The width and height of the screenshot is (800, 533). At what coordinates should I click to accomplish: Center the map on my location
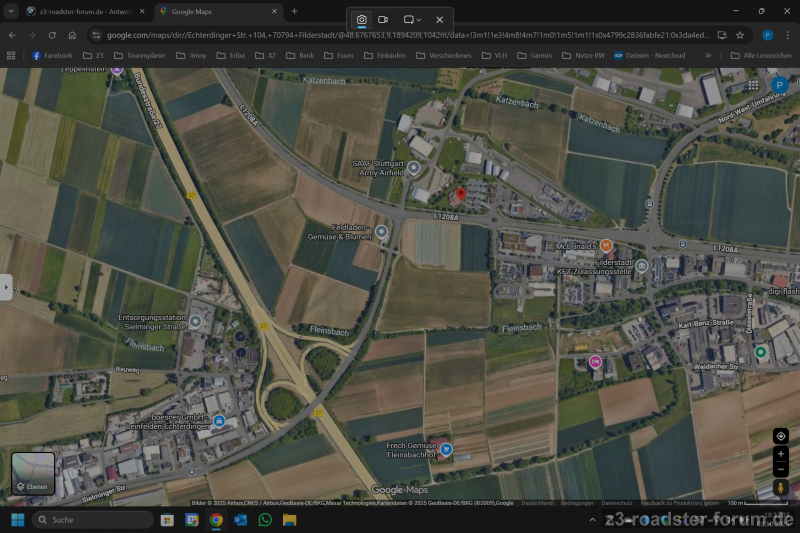781,436
